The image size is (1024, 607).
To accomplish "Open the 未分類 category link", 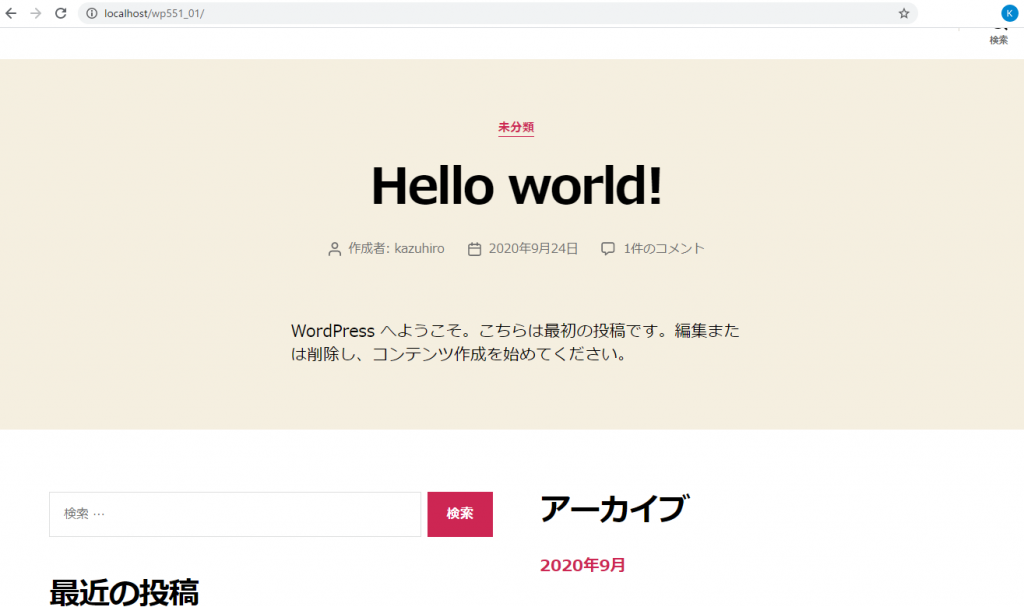I will 516,127.
